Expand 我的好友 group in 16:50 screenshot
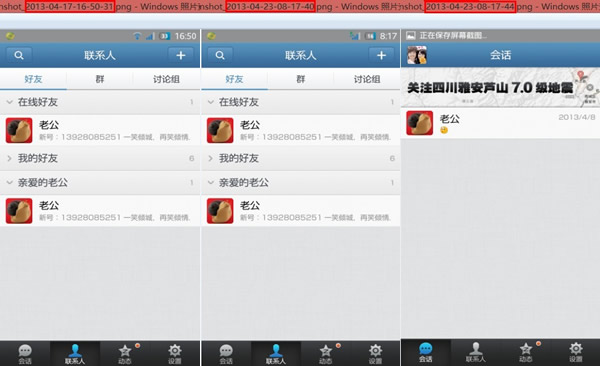Screen dimensions: 600x366 click(x=100, y=158)
